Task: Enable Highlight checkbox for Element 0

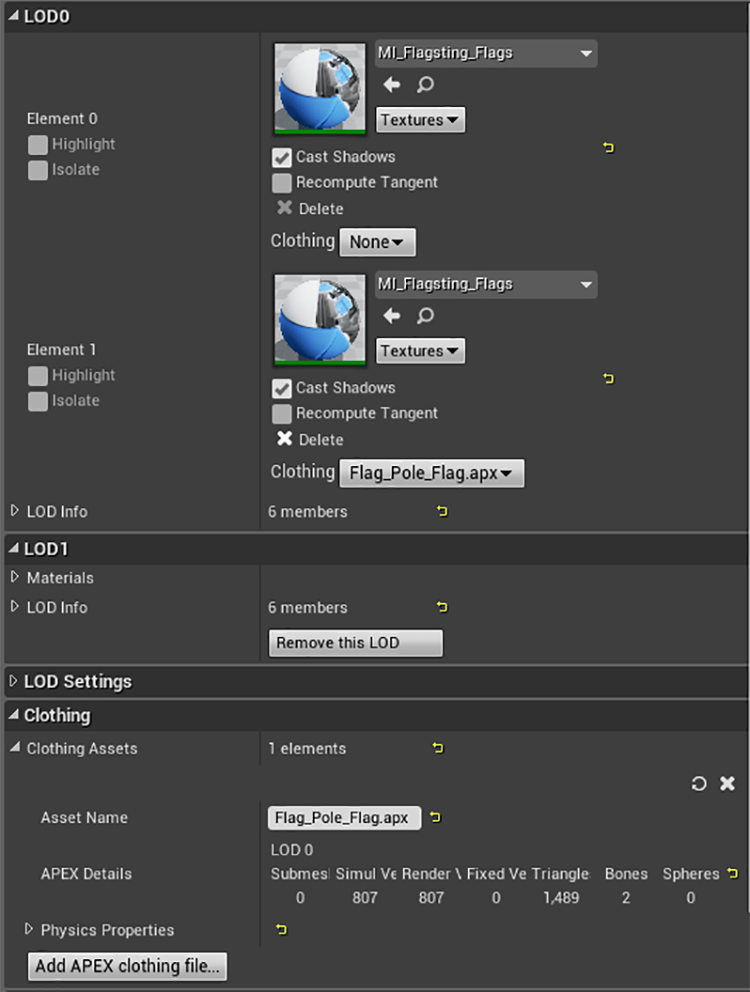Action: 38,145
